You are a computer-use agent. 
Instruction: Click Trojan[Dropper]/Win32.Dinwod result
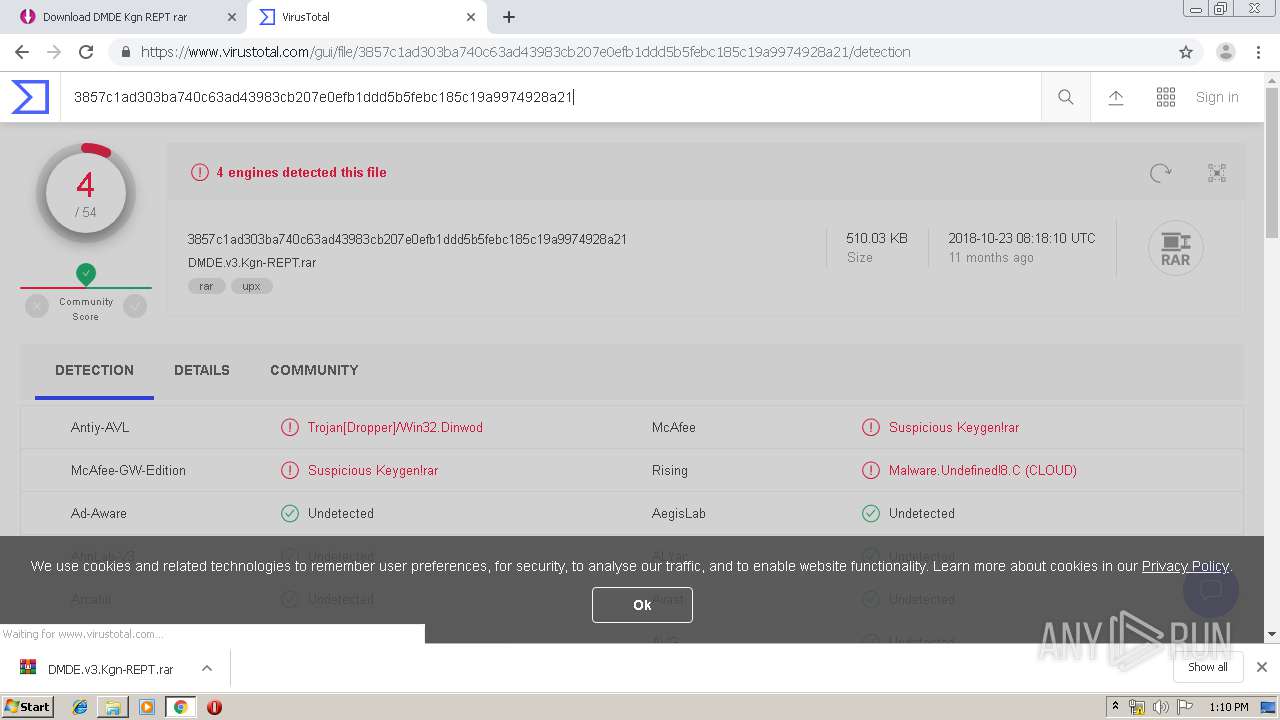[395, 427]
